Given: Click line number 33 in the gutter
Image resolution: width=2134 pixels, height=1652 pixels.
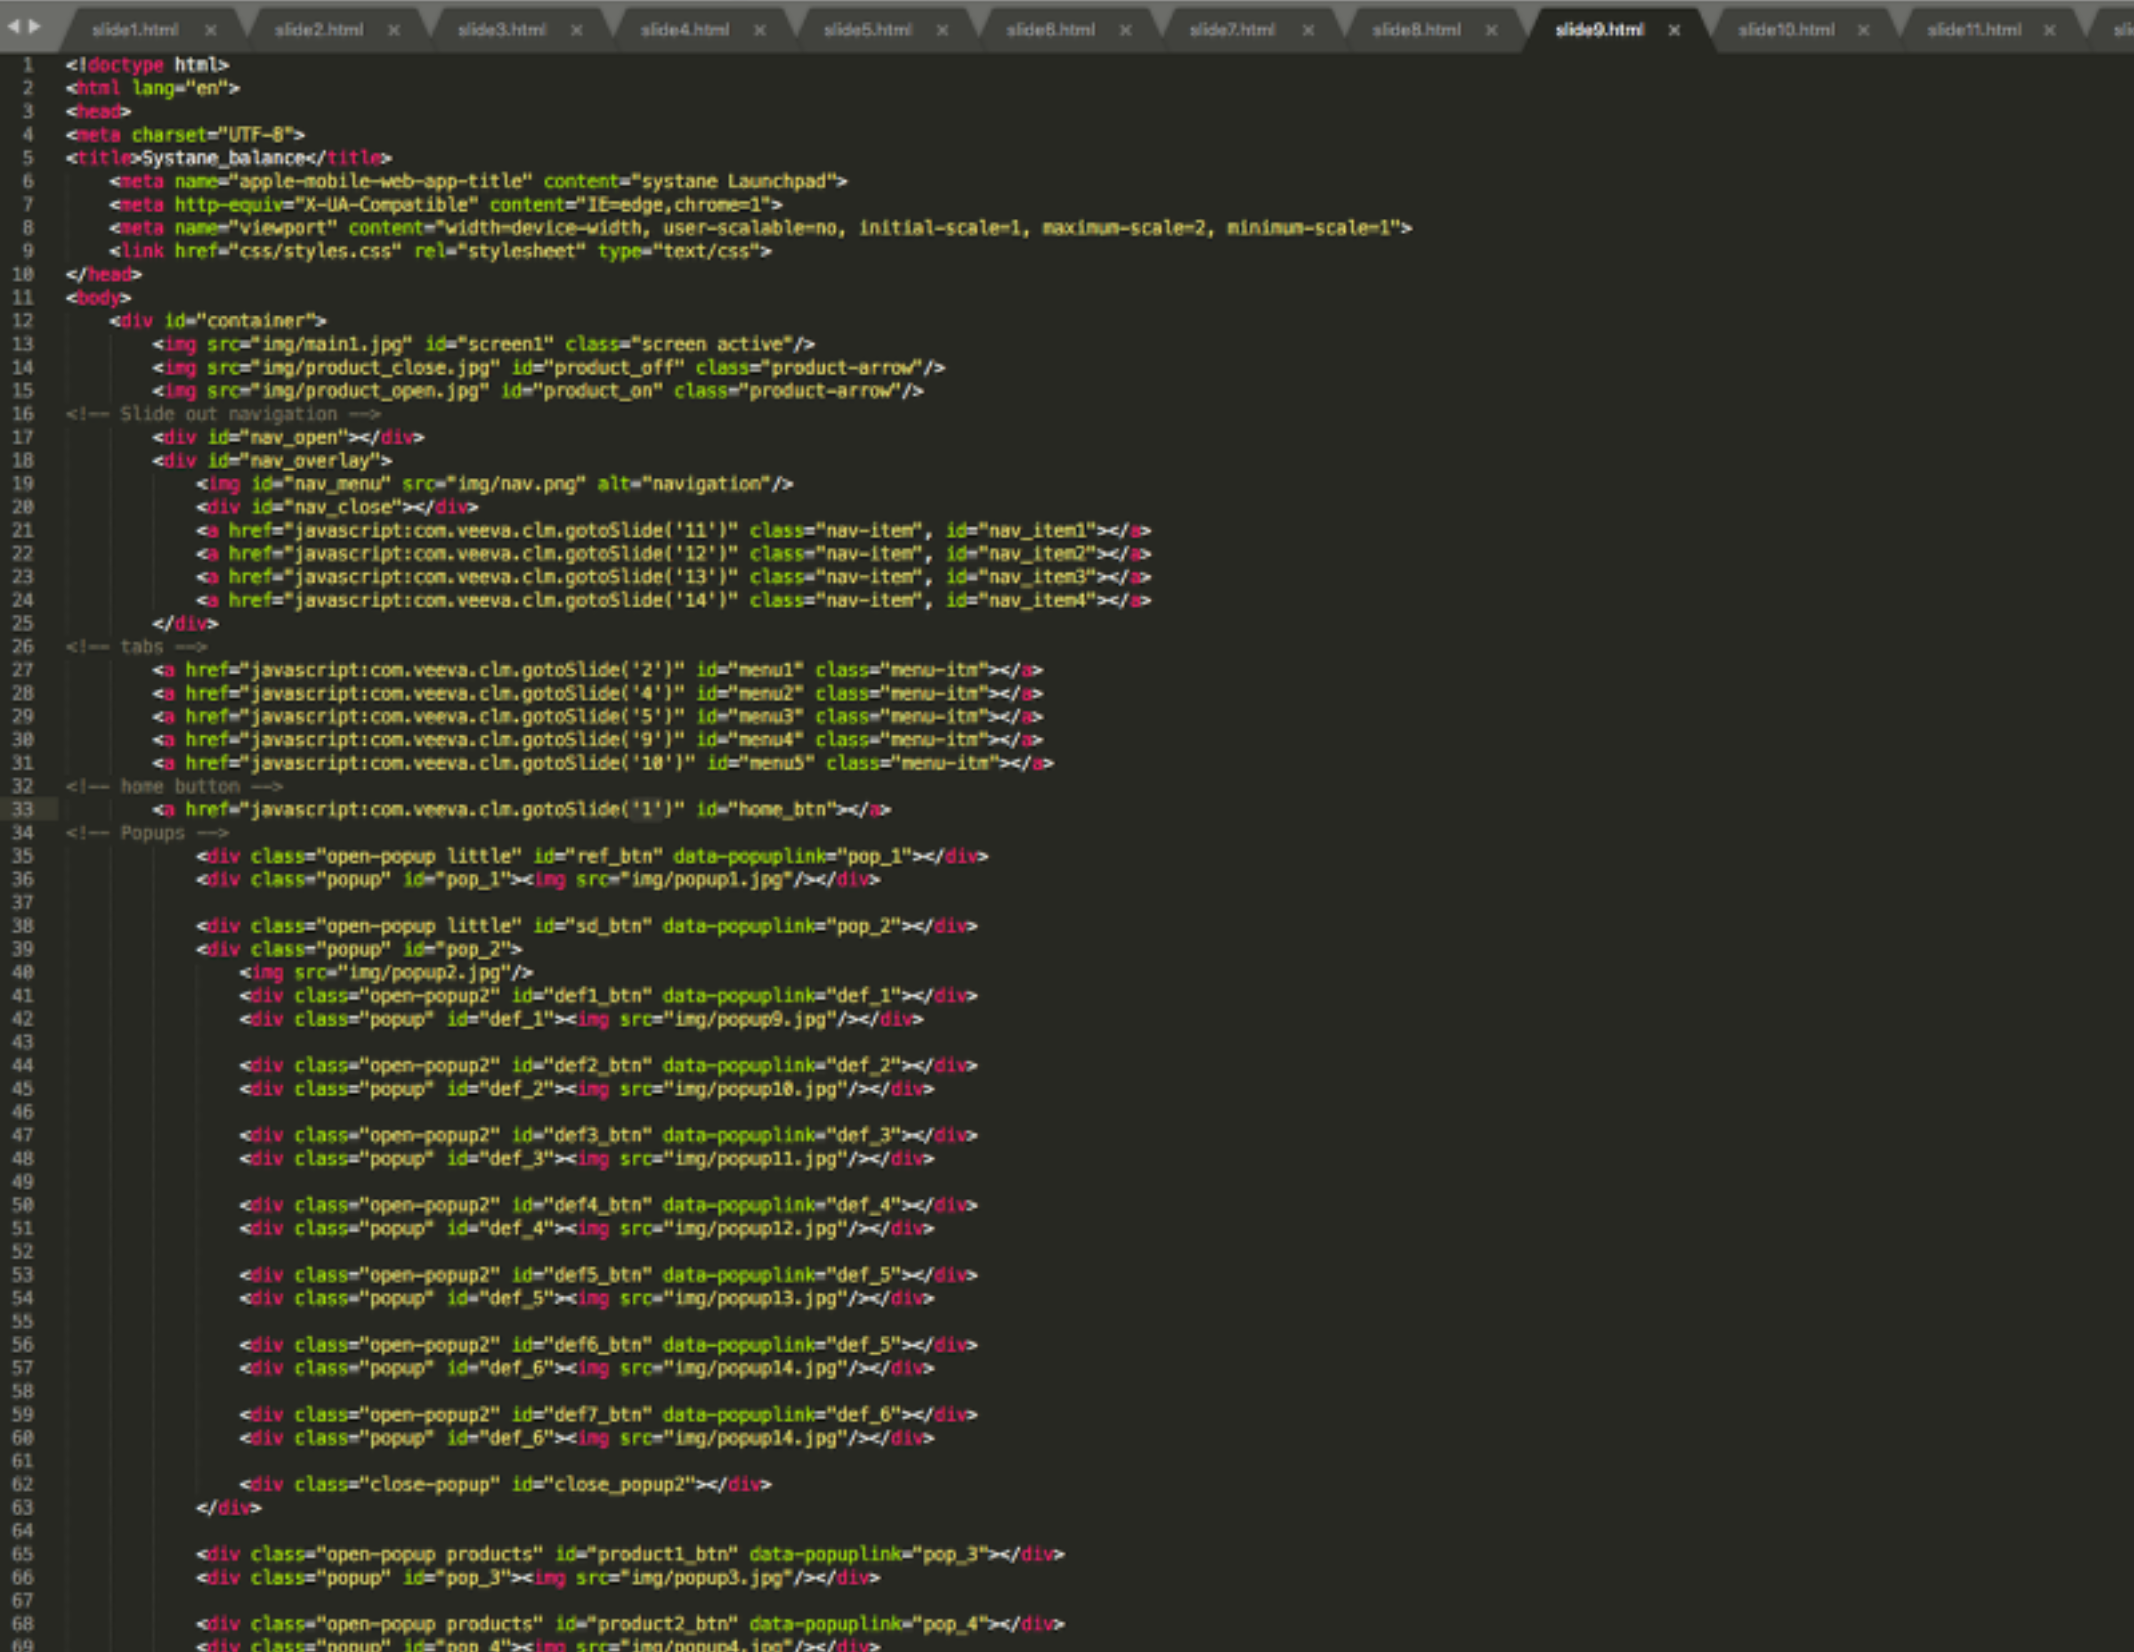Looking at the screenshot, I should pos(23,810).
